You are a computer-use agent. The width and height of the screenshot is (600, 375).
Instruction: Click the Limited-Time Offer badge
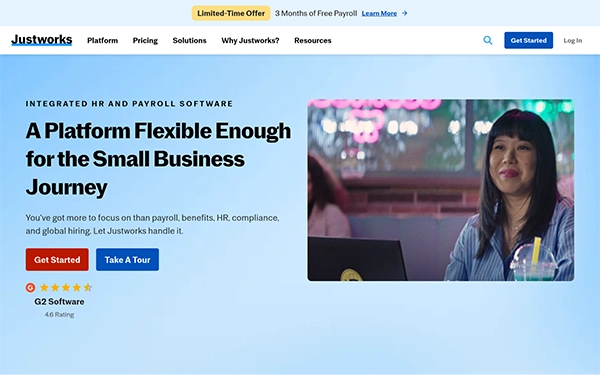coord(231,13)
